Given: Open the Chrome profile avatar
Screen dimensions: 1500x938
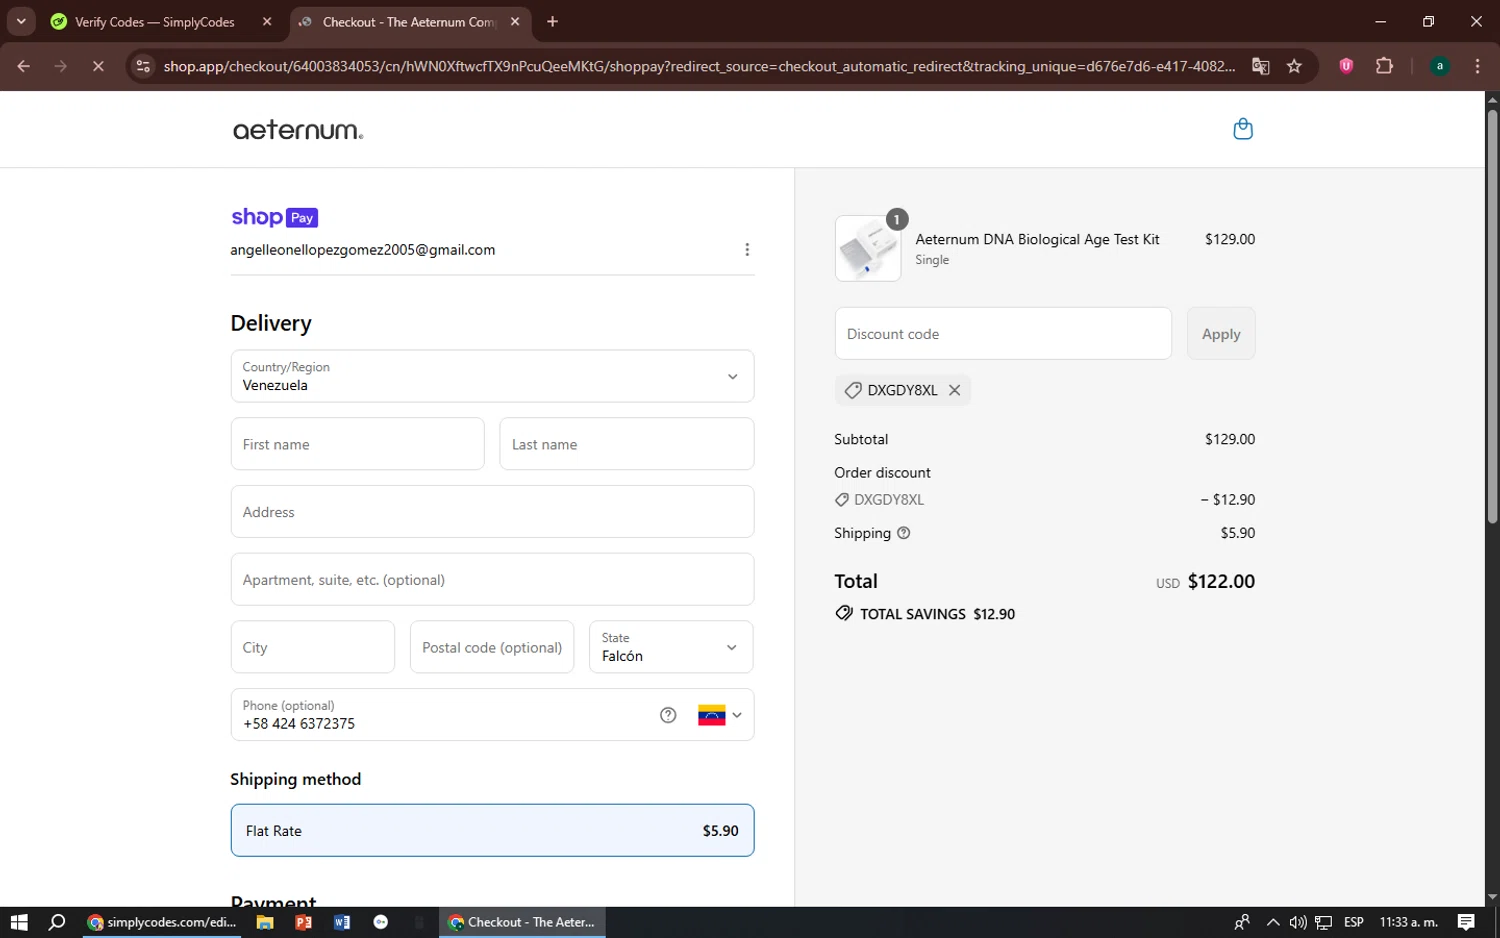Looking at the screenshot, I should [x=1440, y=66].
